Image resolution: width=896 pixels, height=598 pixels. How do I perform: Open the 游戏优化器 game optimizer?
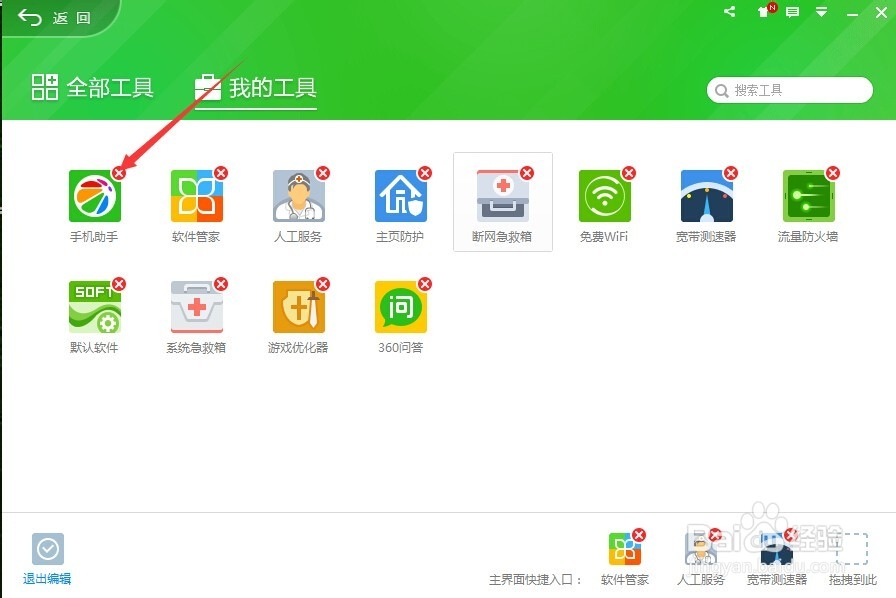point(298,310)
